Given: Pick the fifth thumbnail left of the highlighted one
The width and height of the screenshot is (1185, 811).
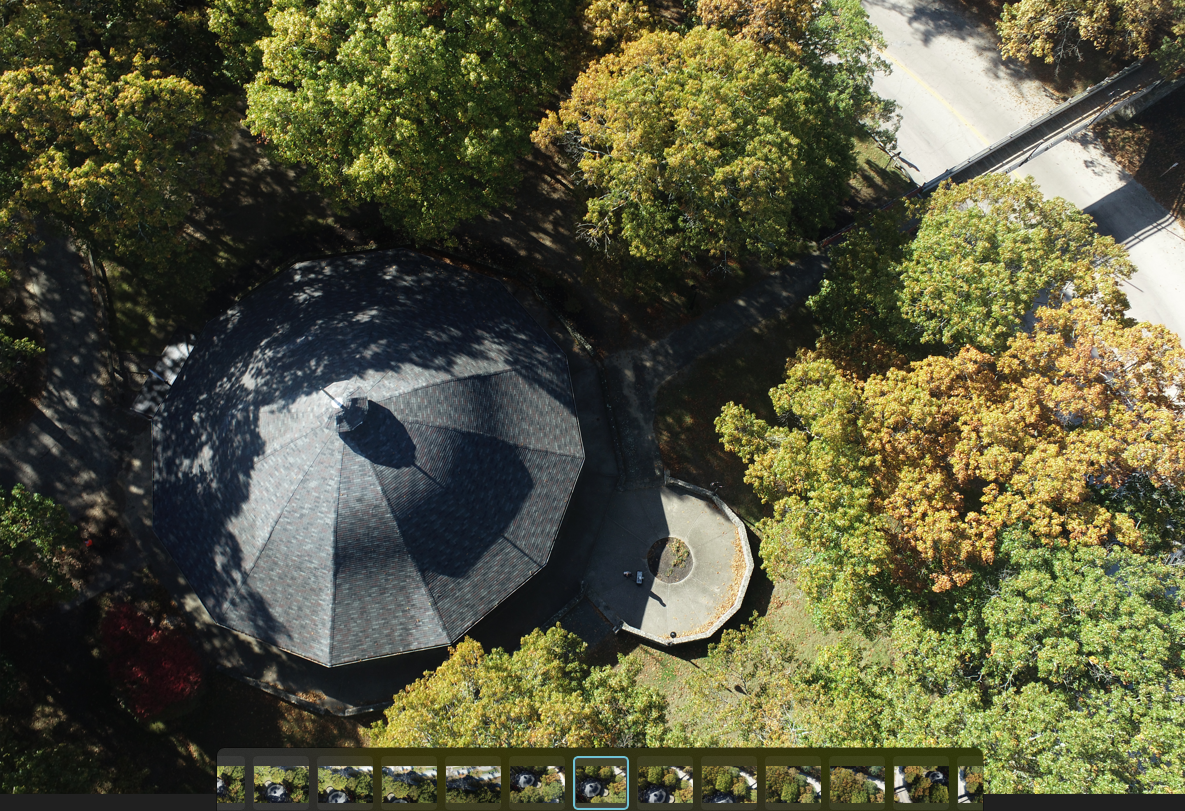Looking at the screenshot, I should (x=281, y=784).
